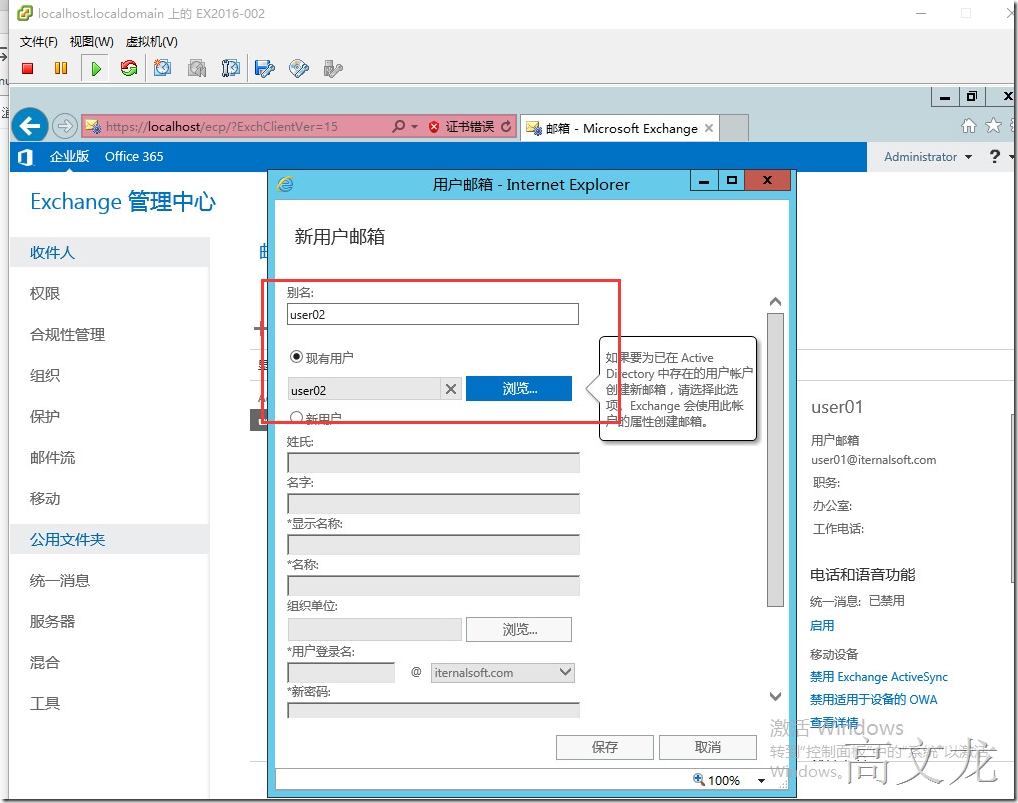Switch to the 企业版 tab

point(69,156)
